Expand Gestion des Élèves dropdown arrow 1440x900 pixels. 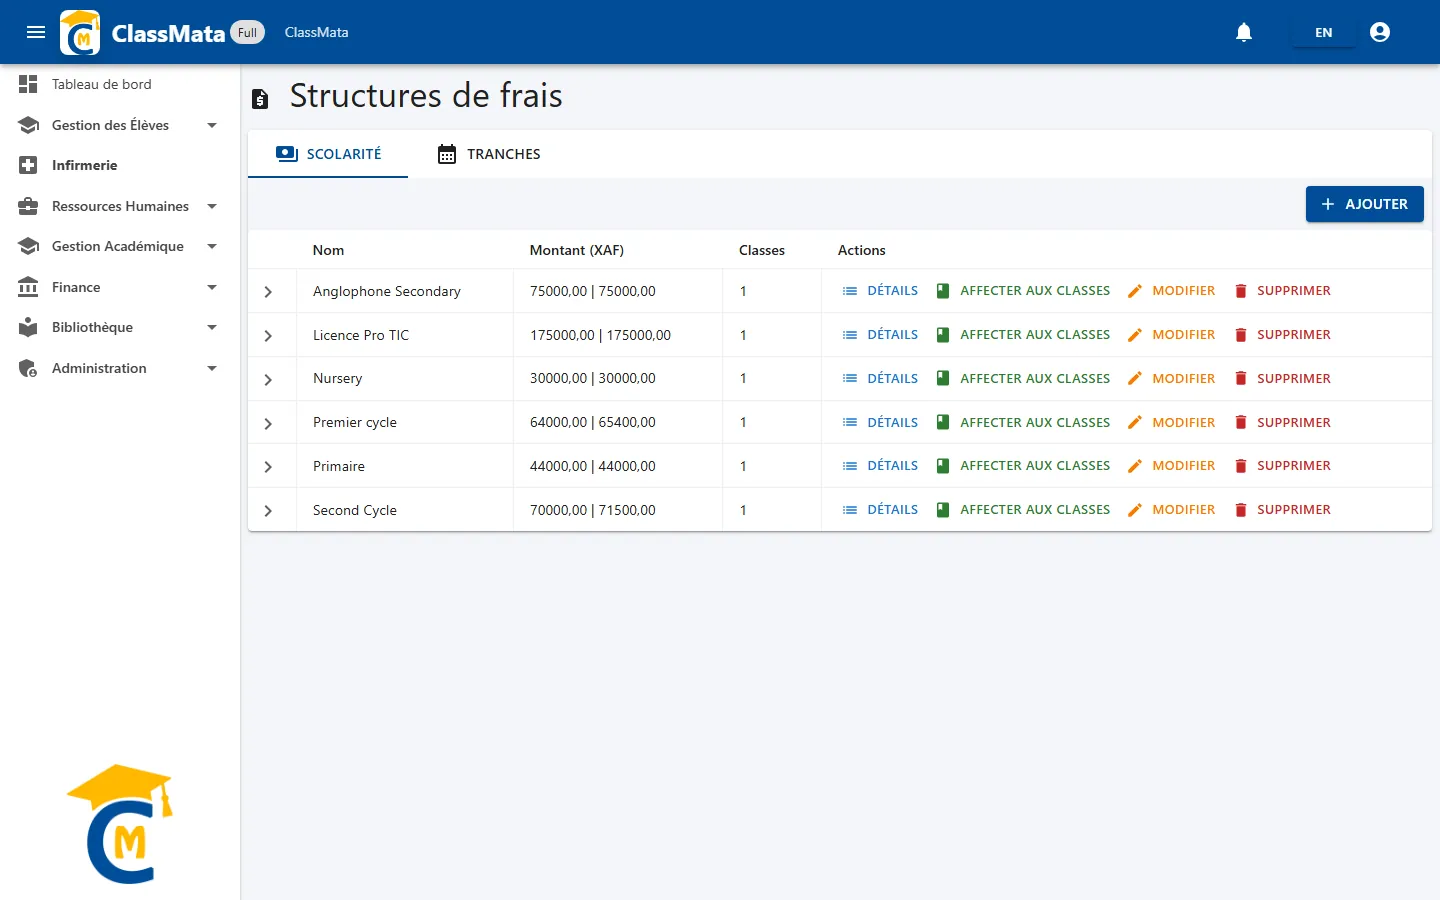point(212,125)
